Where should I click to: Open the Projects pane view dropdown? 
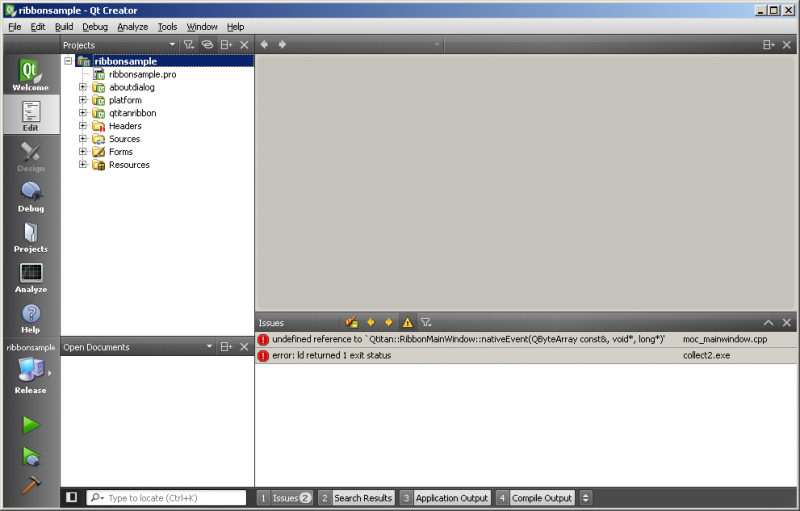pyautogui.click(x=172, y=45)
